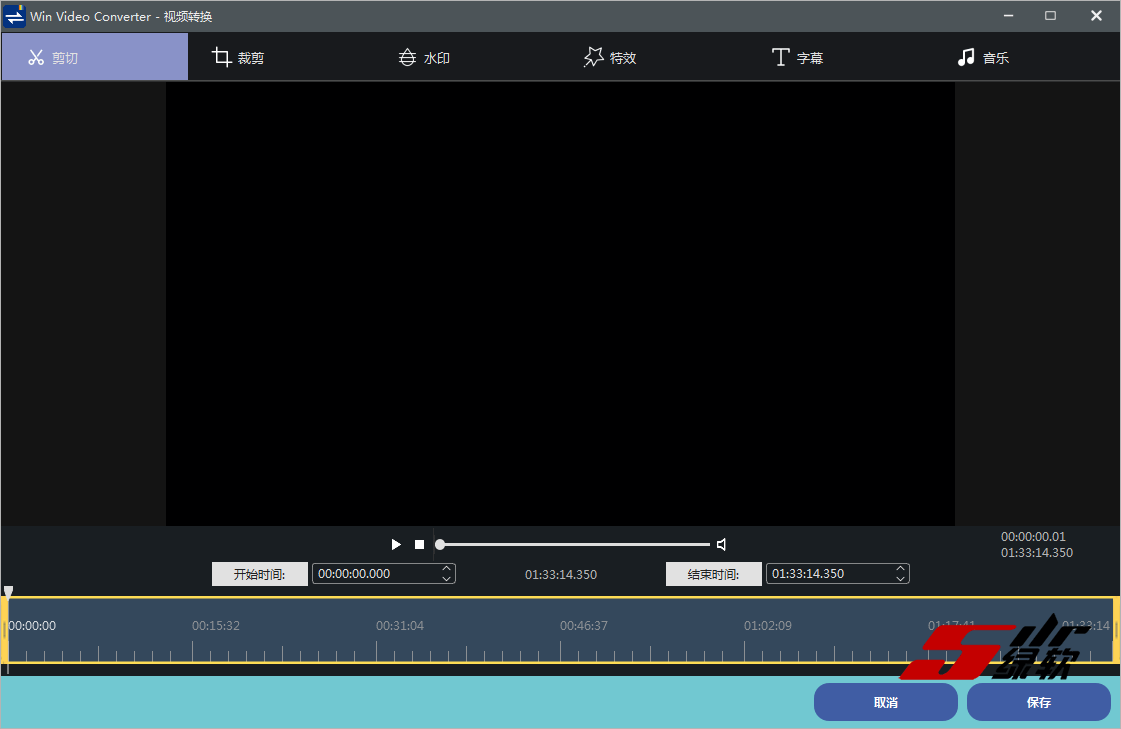1121x729 pixels.
Task: Click the 音乐 music note icon
Action: (966, 58)
